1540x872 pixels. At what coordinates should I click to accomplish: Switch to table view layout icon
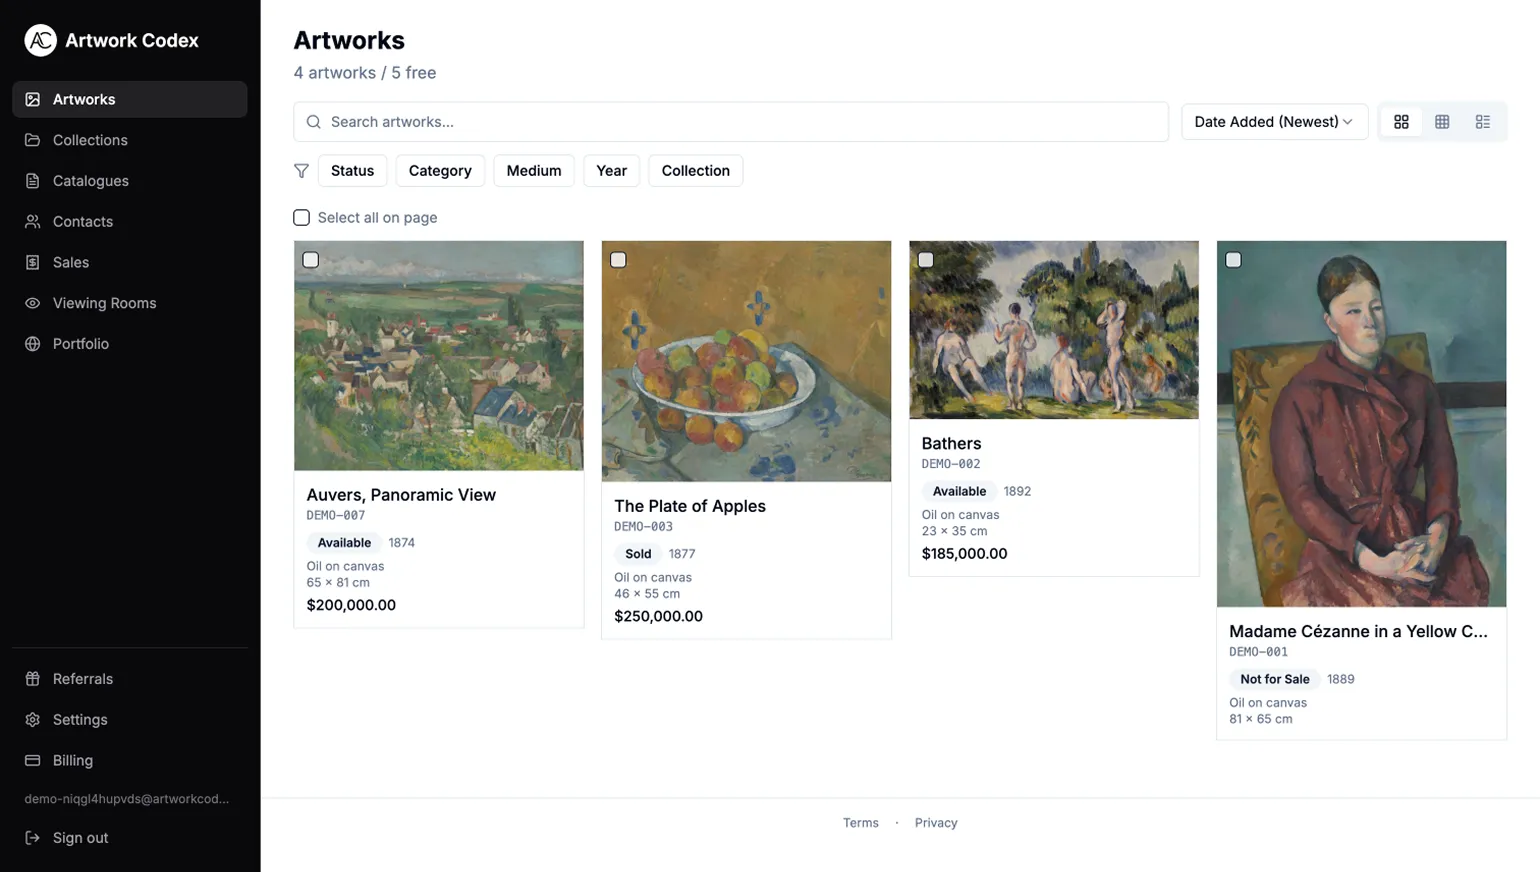tap(1442, 122)
